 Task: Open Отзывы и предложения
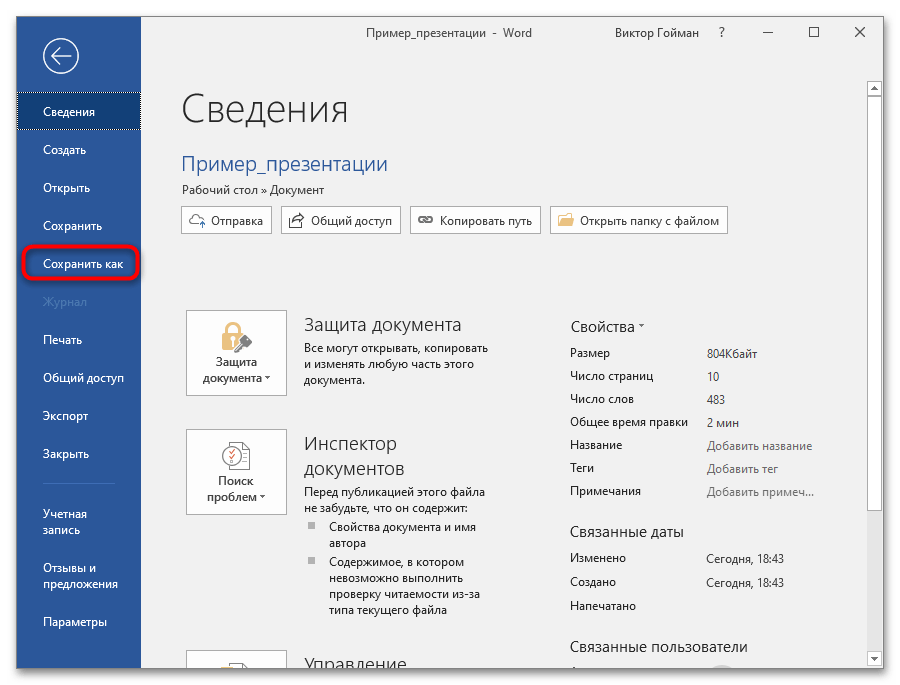point(79,576)
